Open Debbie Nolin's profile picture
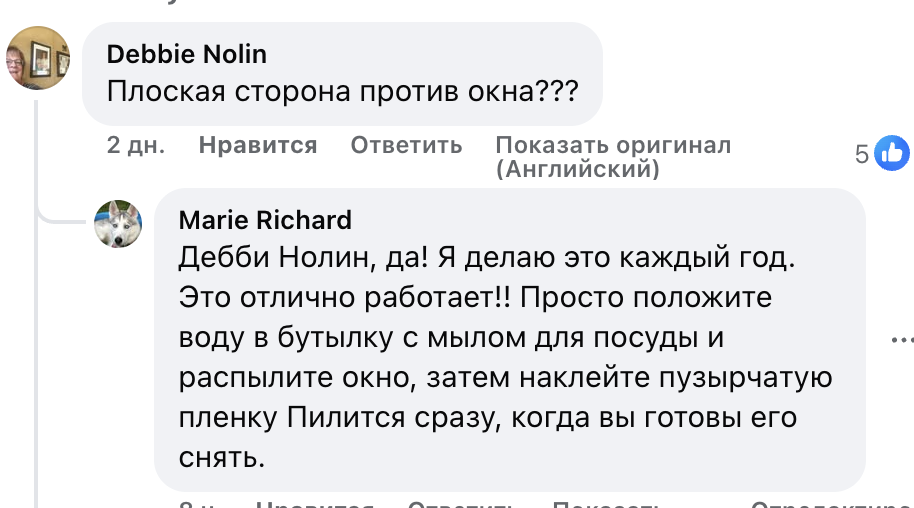This screenshot has width=914, height=508. (x=38, y=58)
